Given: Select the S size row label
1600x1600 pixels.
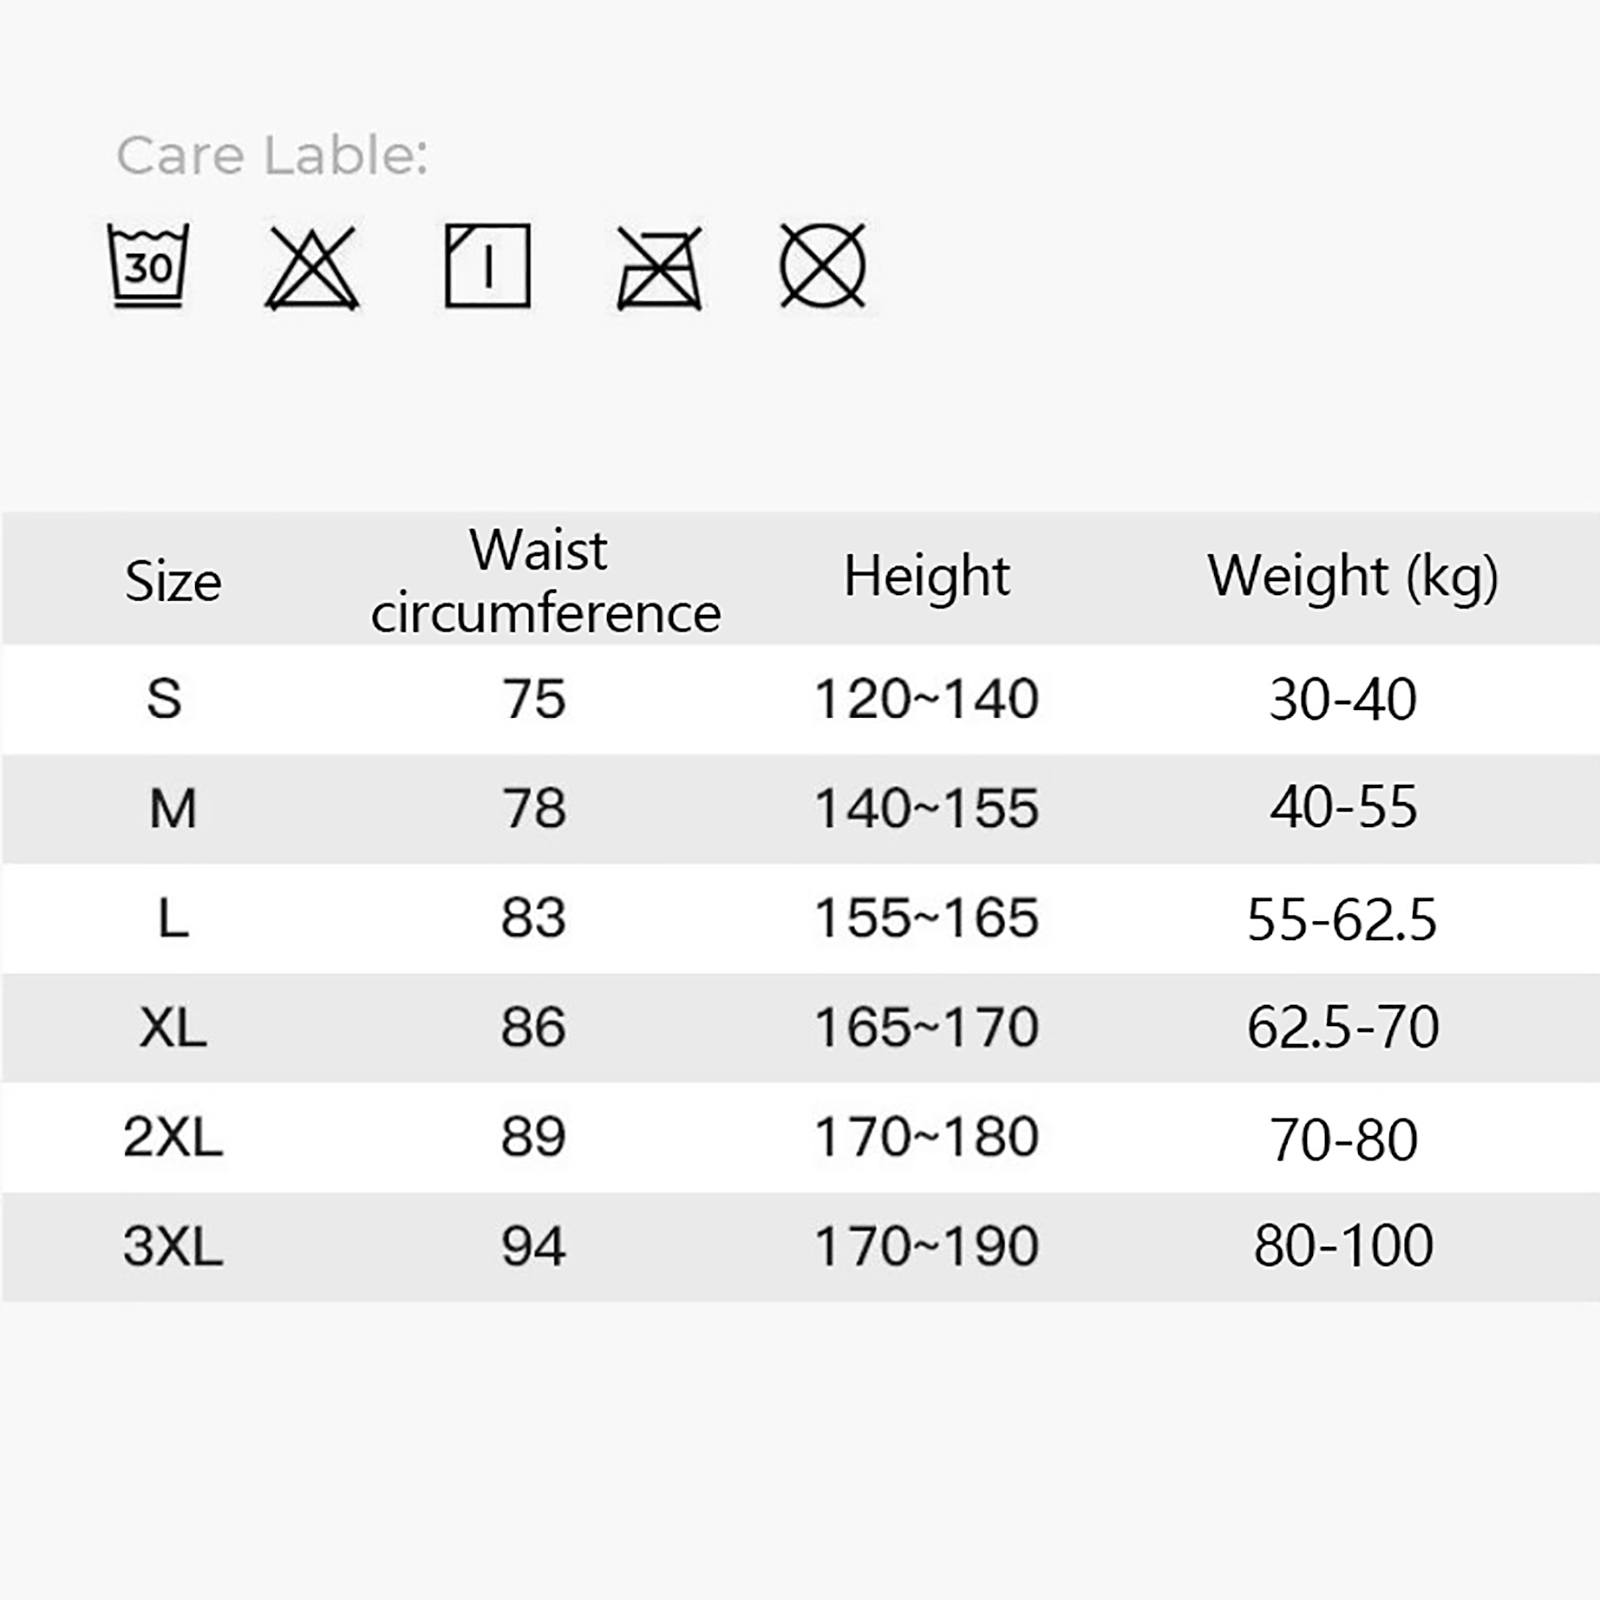Looking at the screenshot, I should coord(164,698).
